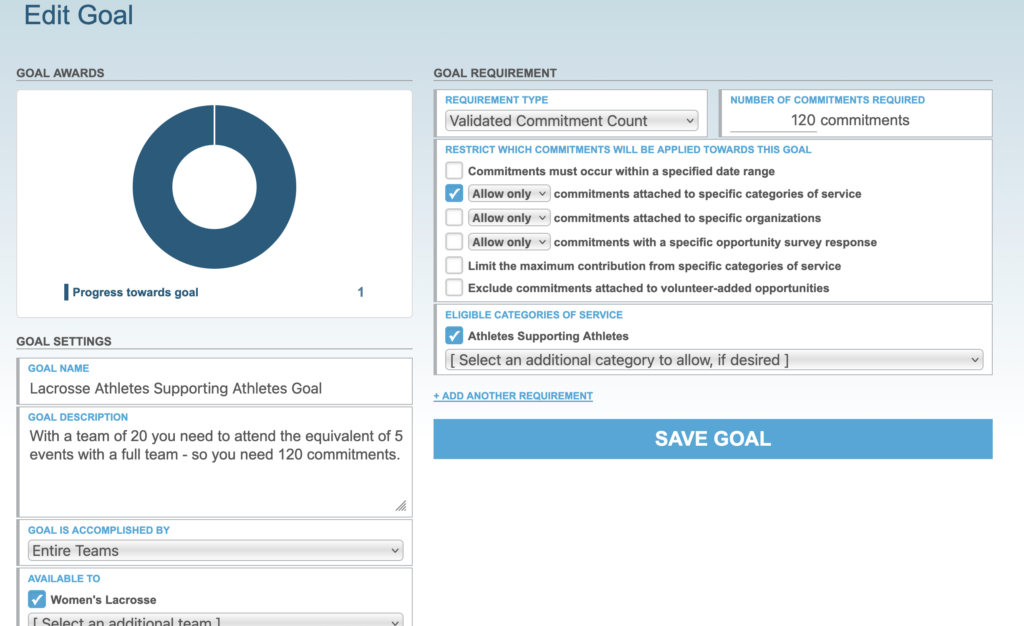Check the specific organizations restriction box
Viewport: 1024px width, 626px height.
pyautogui.click(x=454, y=218)
